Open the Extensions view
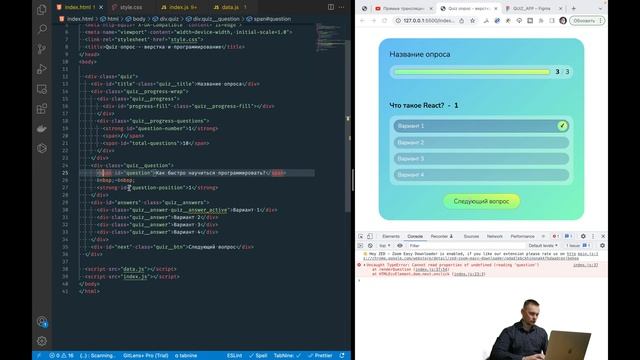 click(42, 109)
